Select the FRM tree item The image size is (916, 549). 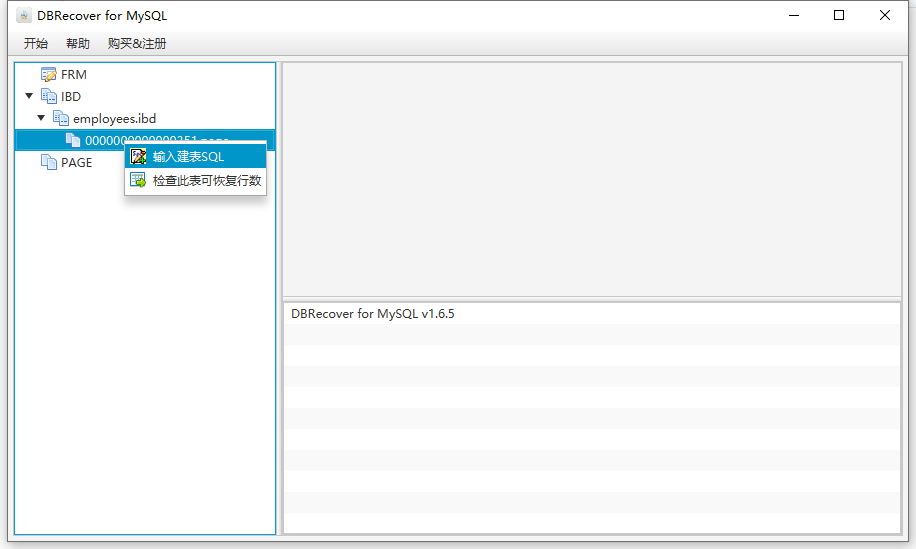(x=74, y=75)
